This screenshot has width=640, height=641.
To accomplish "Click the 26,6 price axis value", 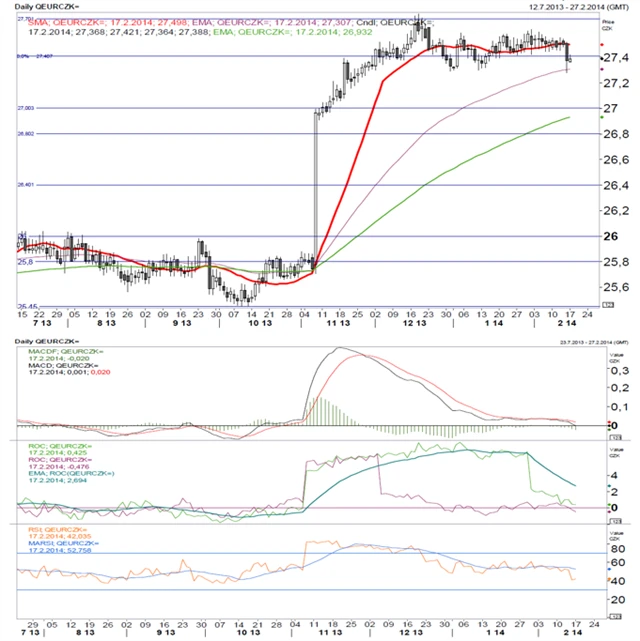I will coord(616,159).
